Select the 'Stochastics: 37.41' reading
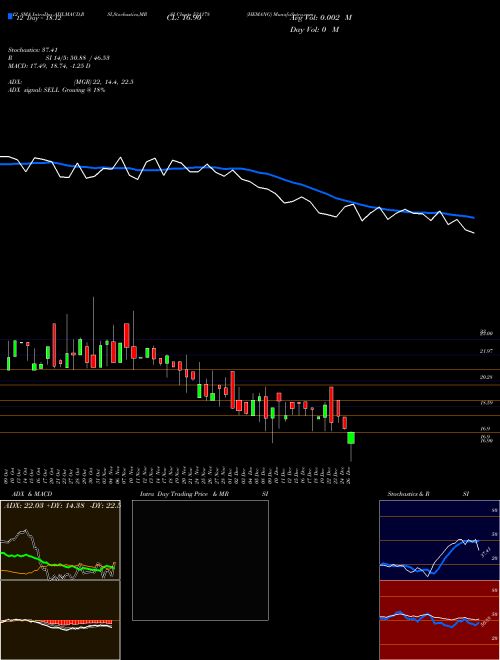The height and width of the screenshot is (660, 500). click(x=32, y=50)
